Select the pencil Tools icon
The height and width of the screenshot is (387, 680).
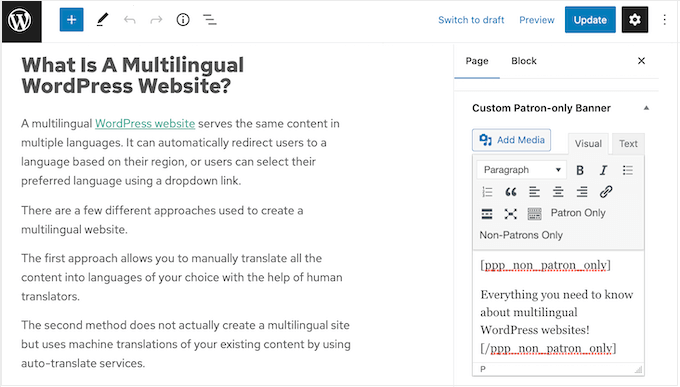102,20
